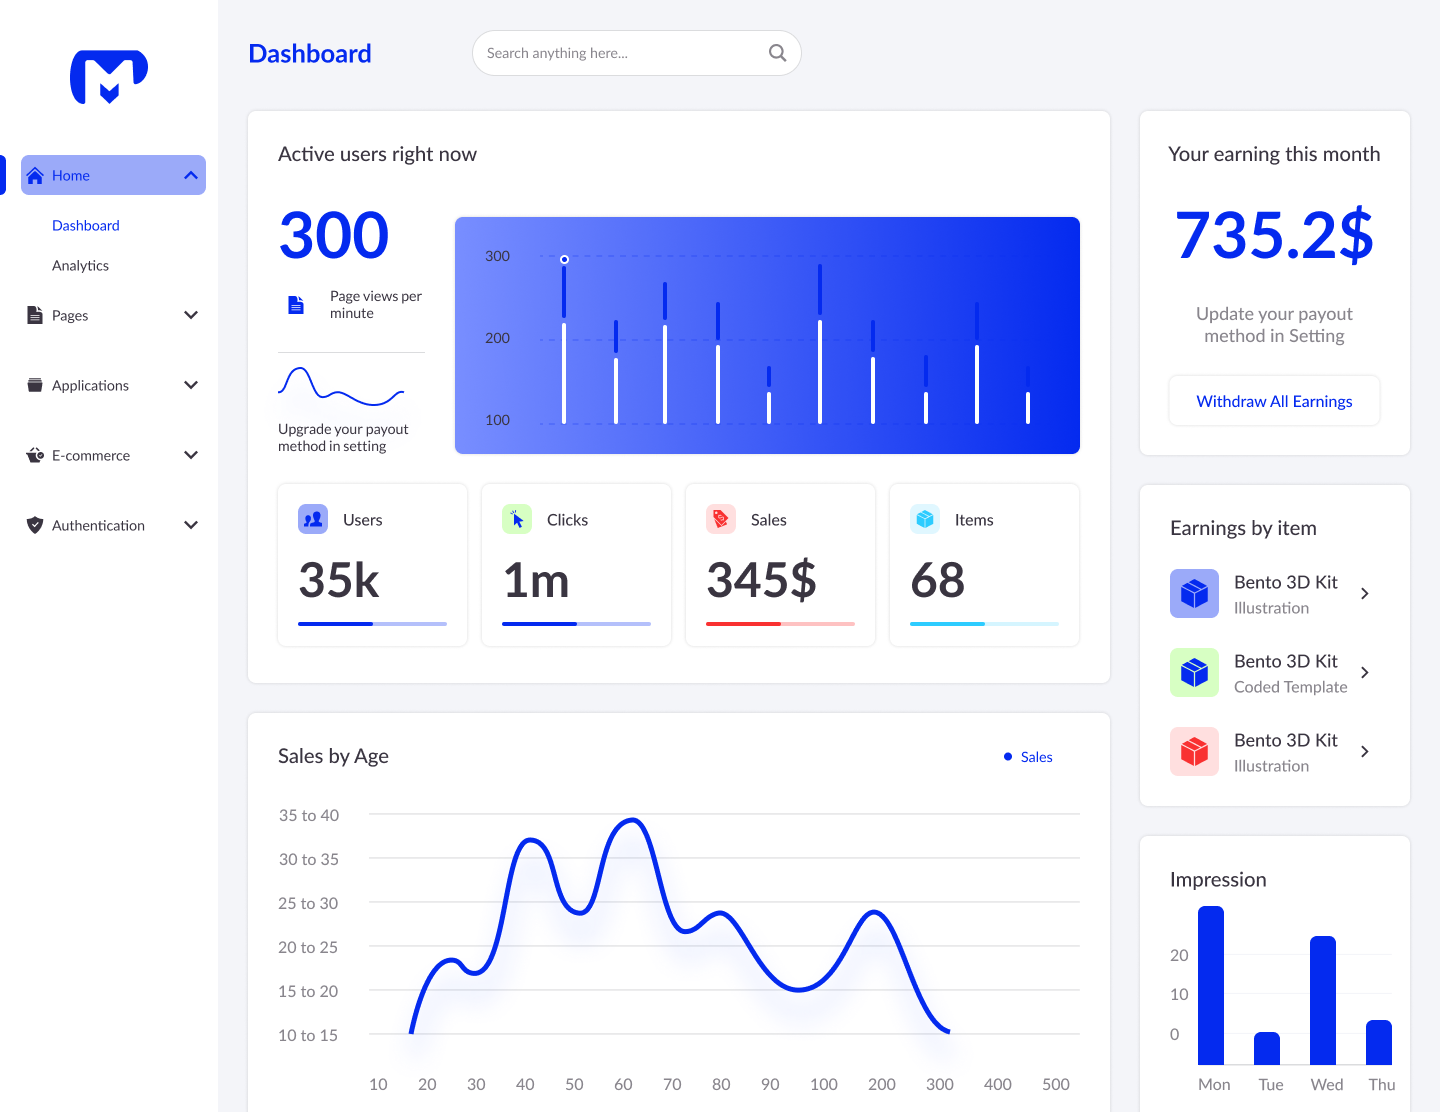Click the highlighted point on bar chart
This screenshot has width=1440, height=1112.
pyautogui.click(x=564, y=259)
